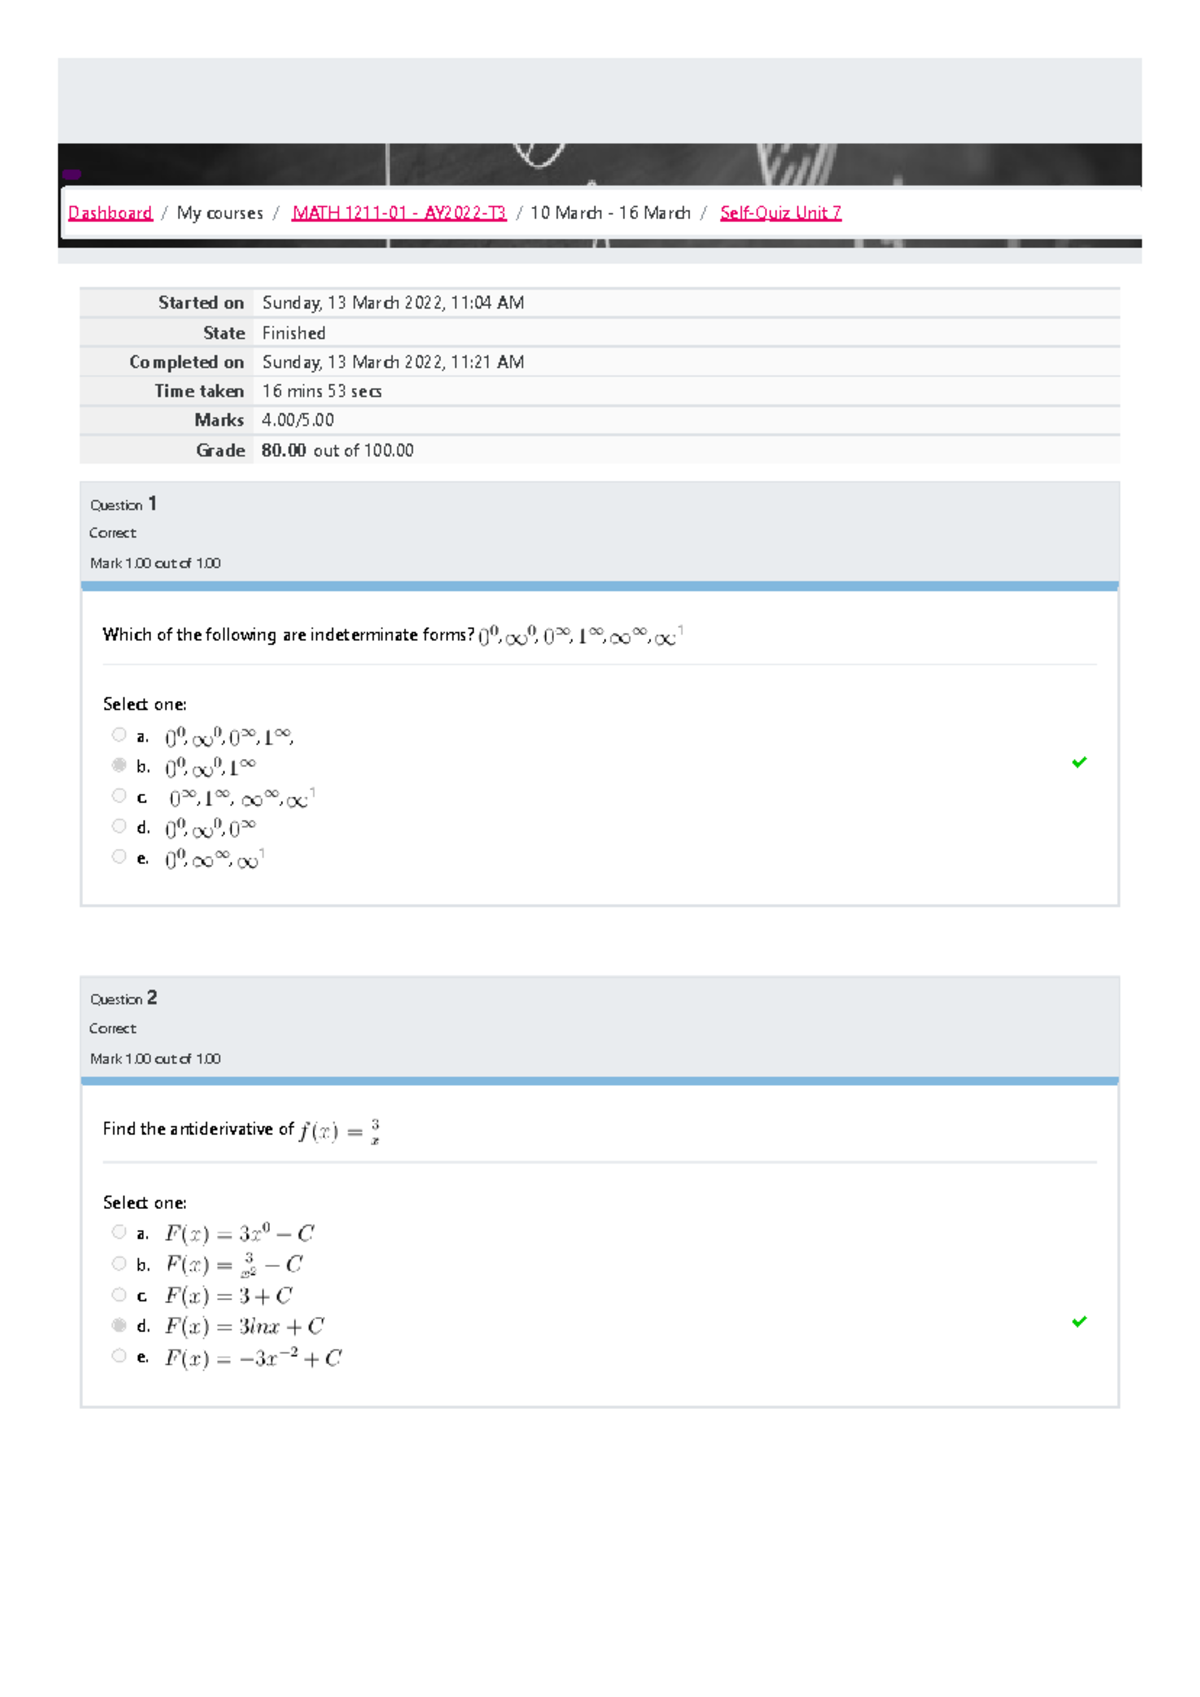This screenshot has width=1200, height=1697.
Task: Click the My courses breadcrumb item
Action: [220, 213]
